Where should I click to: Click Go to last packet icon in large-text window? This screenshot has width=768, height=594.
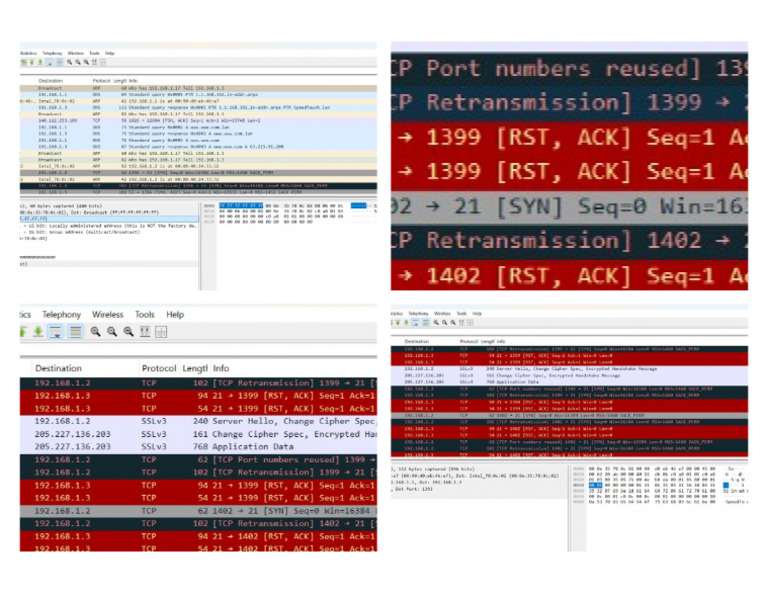point(38,332)
